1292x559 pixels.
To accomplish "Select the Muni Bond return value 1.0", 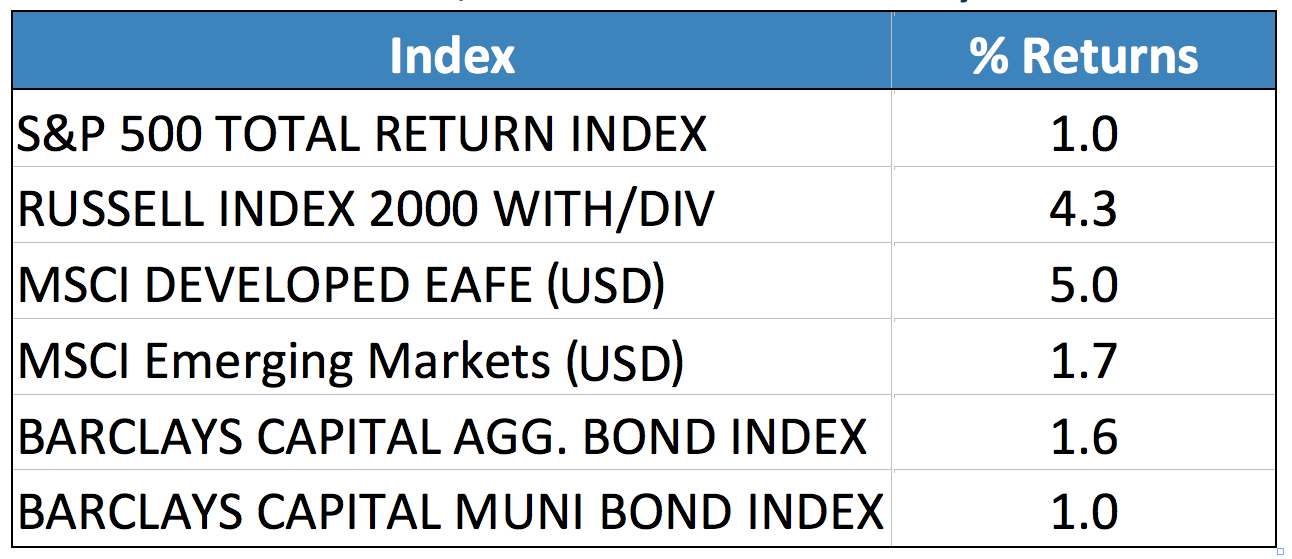I will point(1084,509).
